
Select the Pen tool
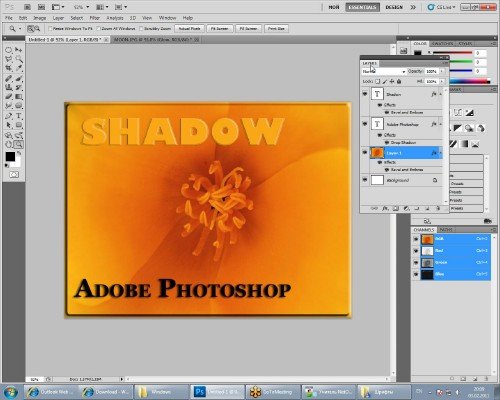click(x=9, y=116)
